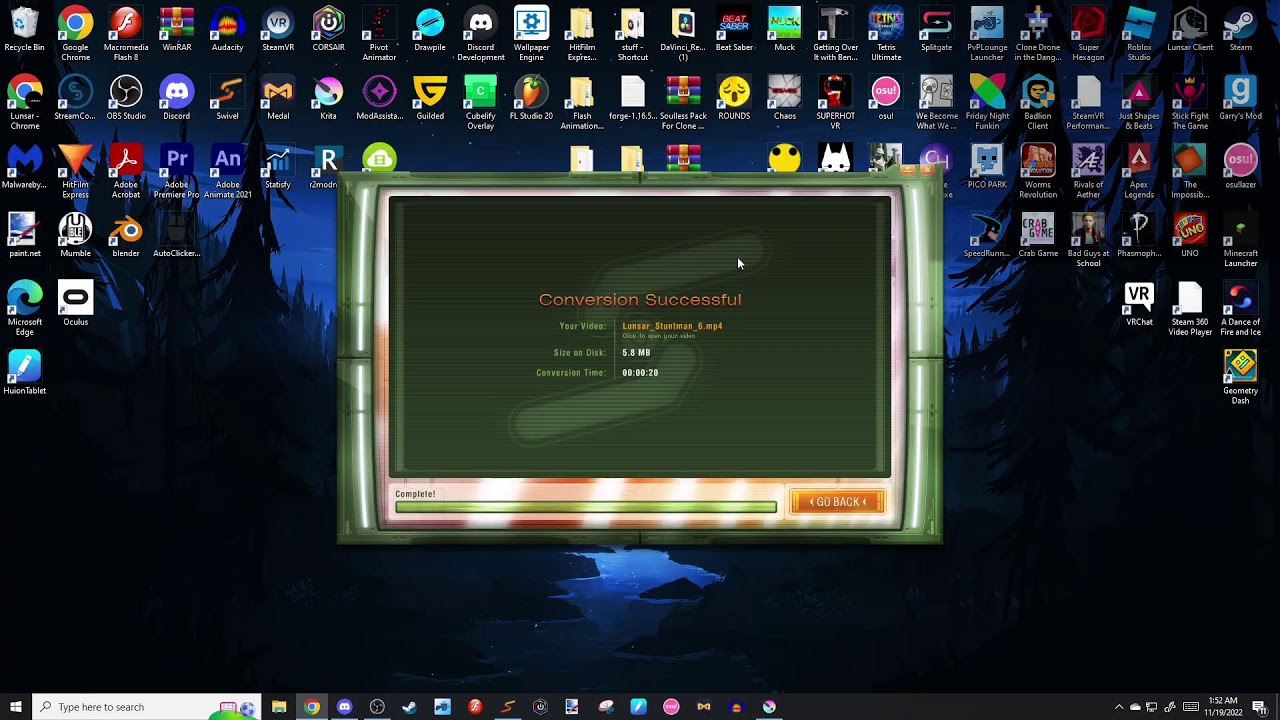Open the OBS Studio desktop icon

point(126,98)
